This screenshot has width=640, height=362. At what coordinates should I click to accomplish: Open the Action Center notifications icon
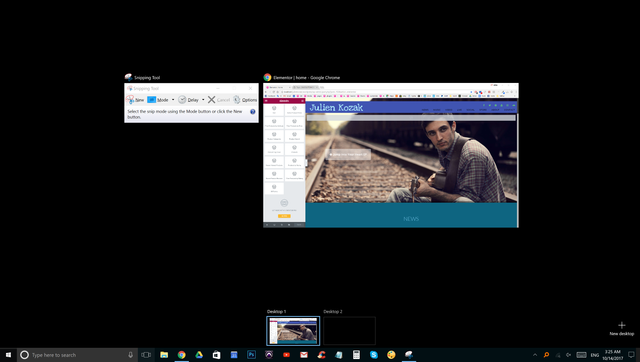631,355
